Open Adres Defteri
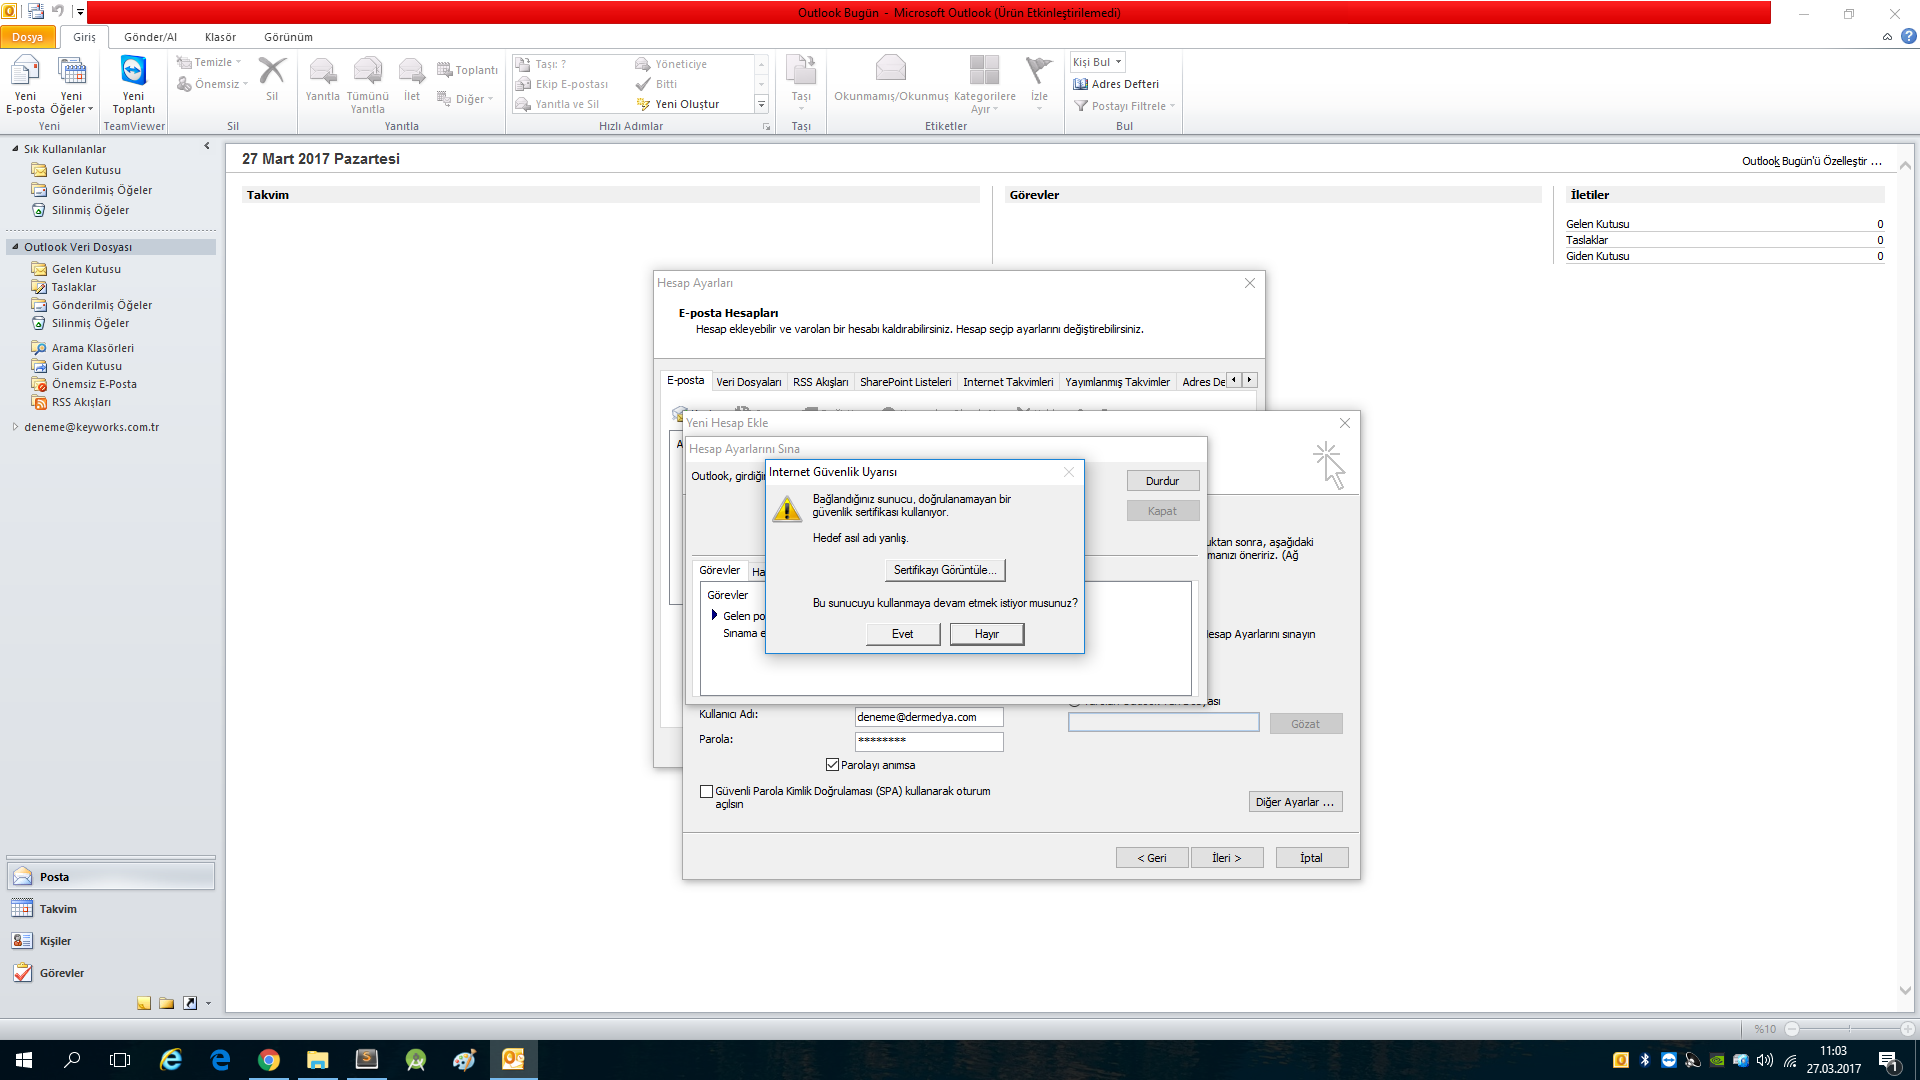The image size is (1920, 1080). 1116,84
